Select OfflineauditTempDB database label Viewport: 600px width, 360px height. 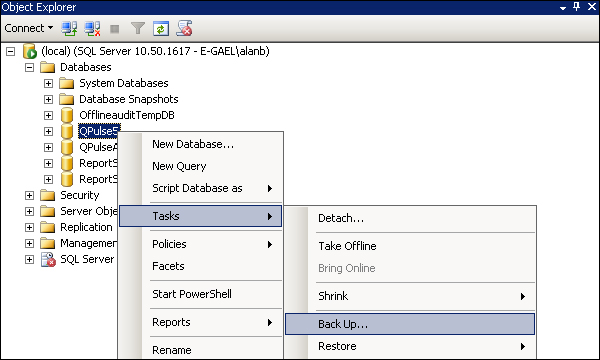127,115
